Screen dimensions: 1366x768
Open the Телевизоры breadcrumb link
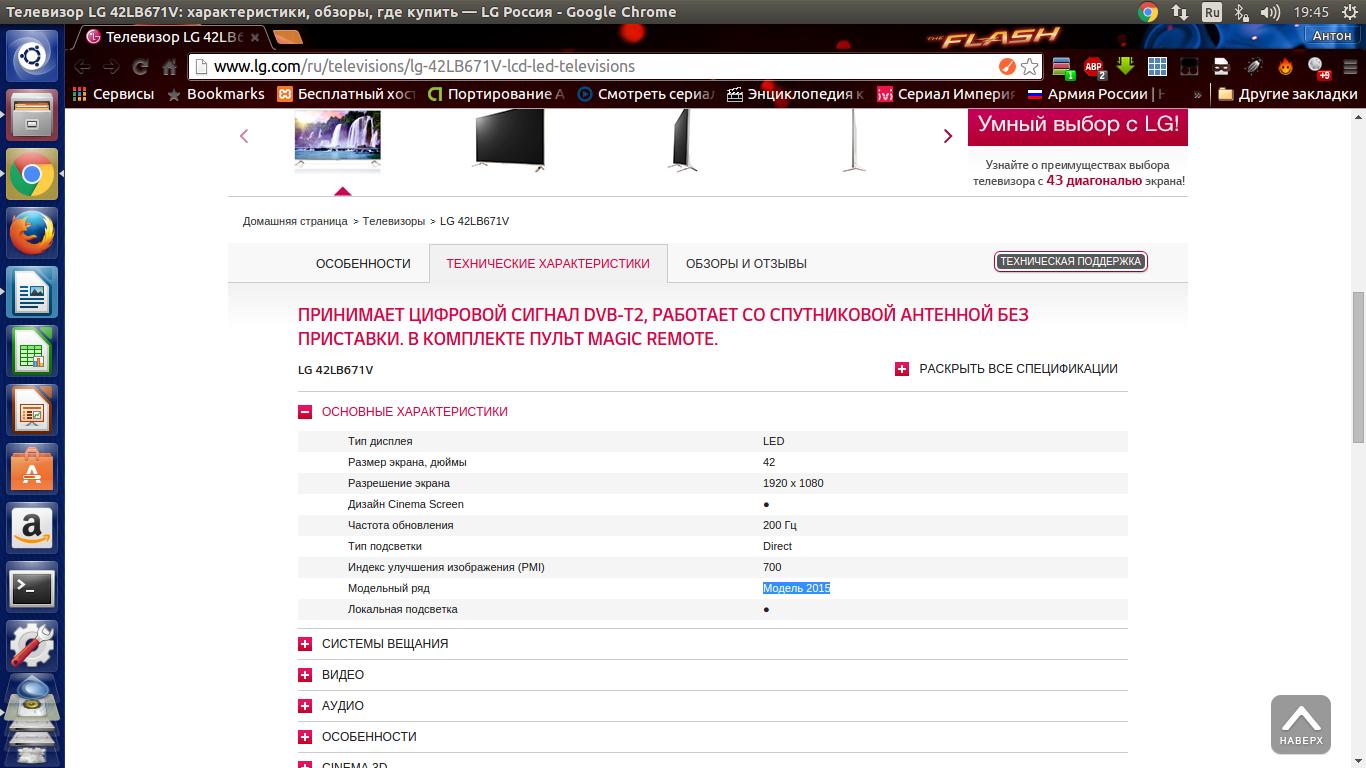click(x=393, y=221)
